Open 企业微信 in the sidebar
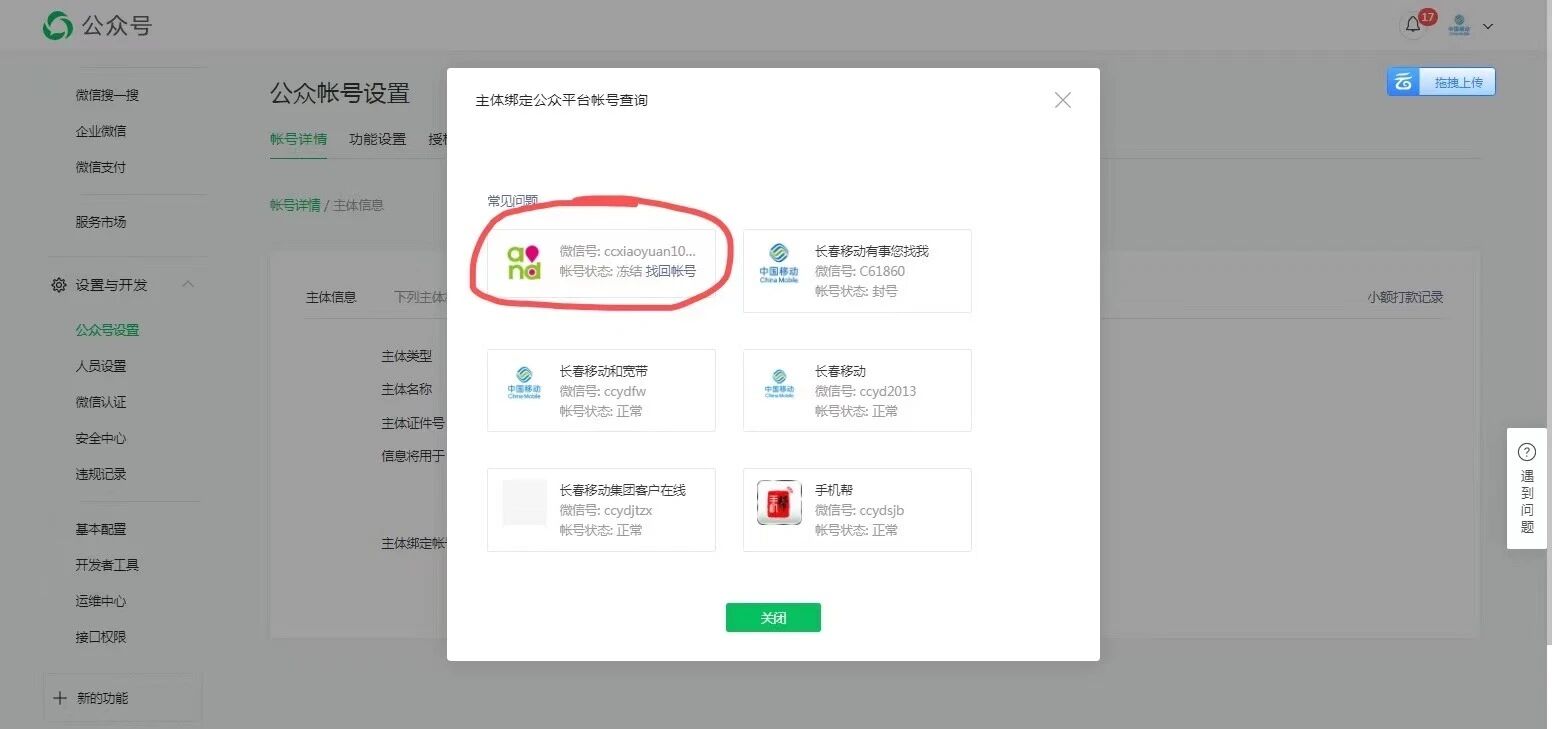Screen dimensions: 1552x729 (x=101, y=131)
